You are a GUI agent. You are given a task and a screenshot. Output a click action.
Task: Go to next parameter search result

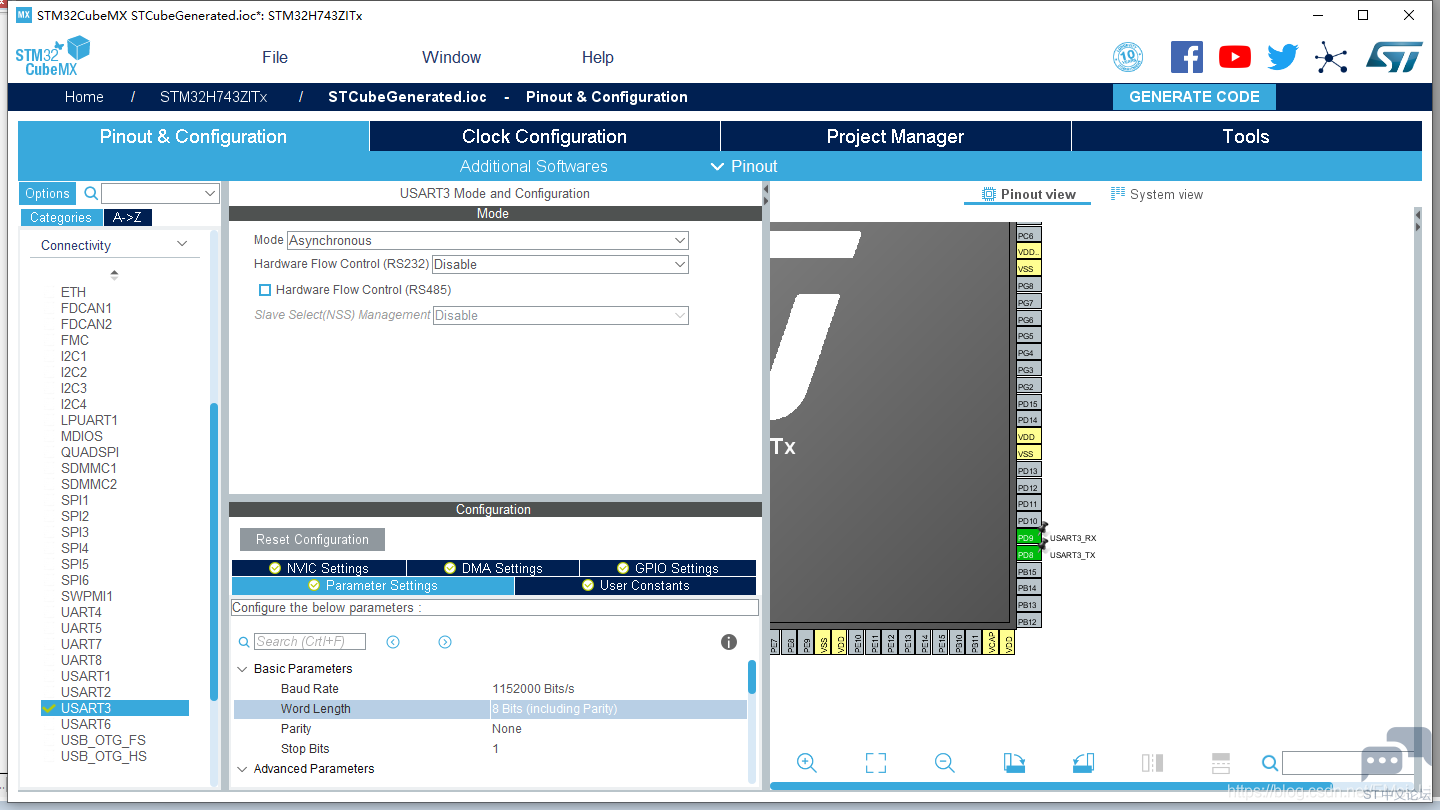tap(445, 642)
